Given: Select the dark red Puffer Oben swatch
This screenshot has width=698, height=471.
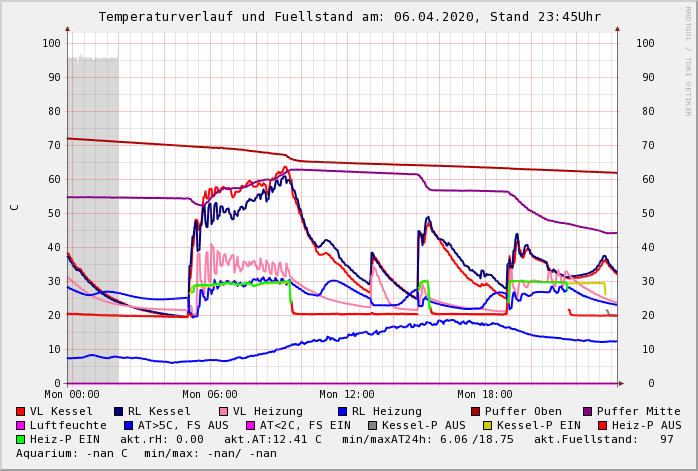Looking at the screenshot, I should (476, 411).
